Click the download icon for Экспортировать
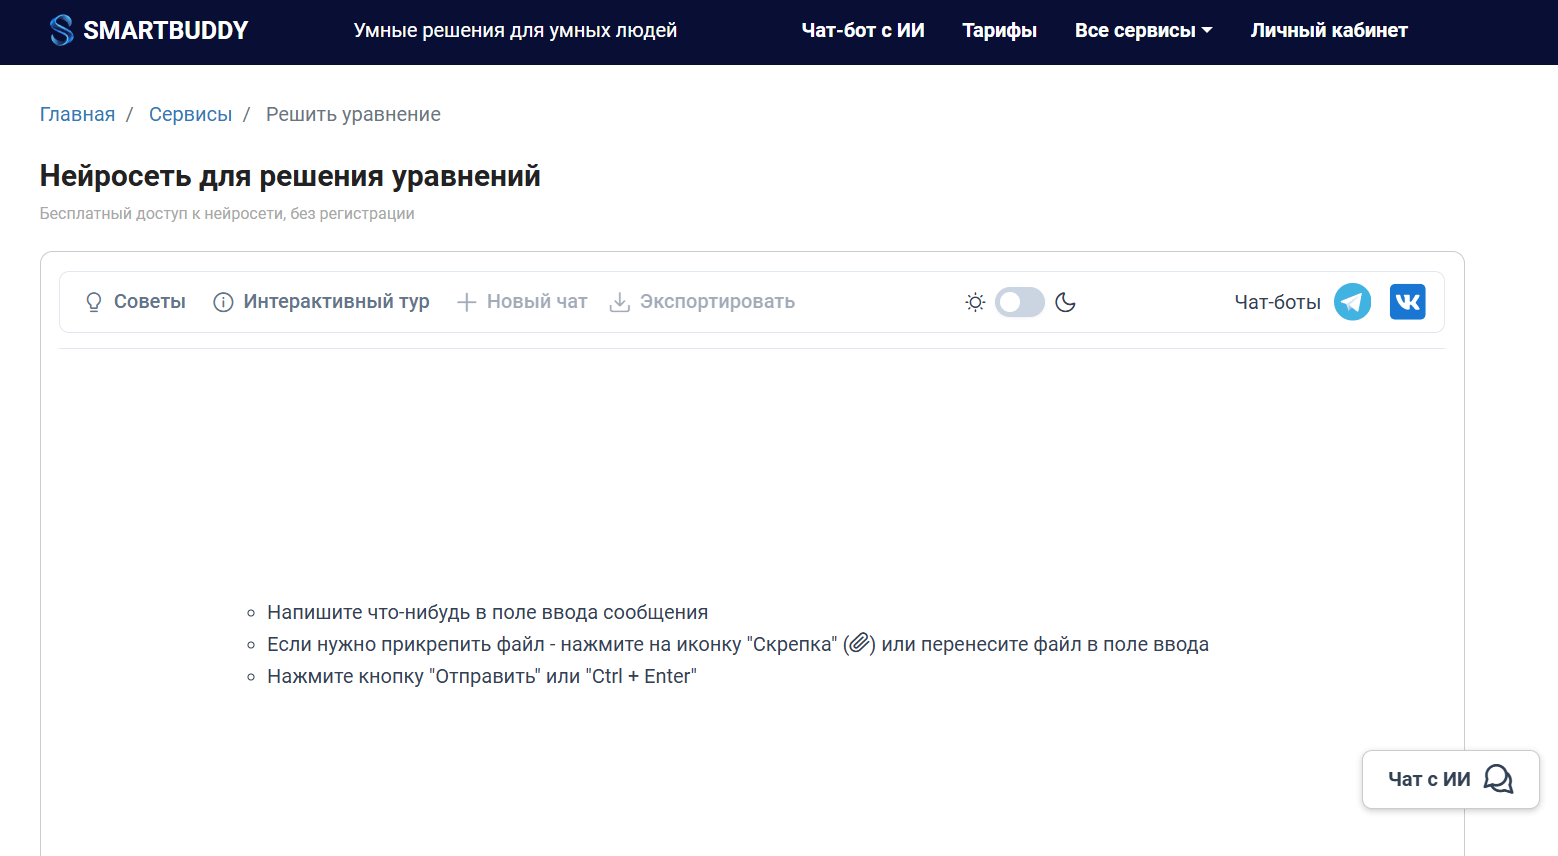The image size is (1558, 856). [x=620, y=302]
